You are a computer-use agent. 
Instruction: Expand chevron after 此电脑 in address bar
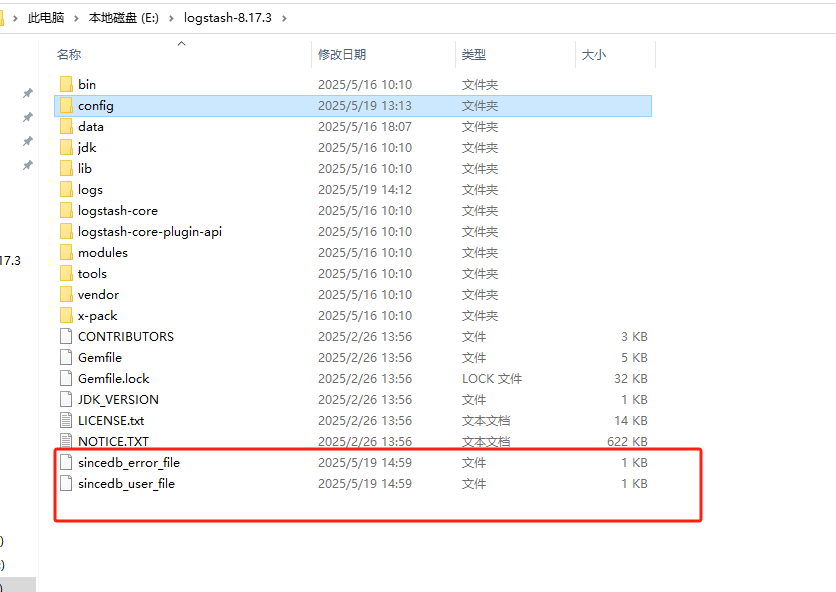pyautogui.click(x=76, y=19)
